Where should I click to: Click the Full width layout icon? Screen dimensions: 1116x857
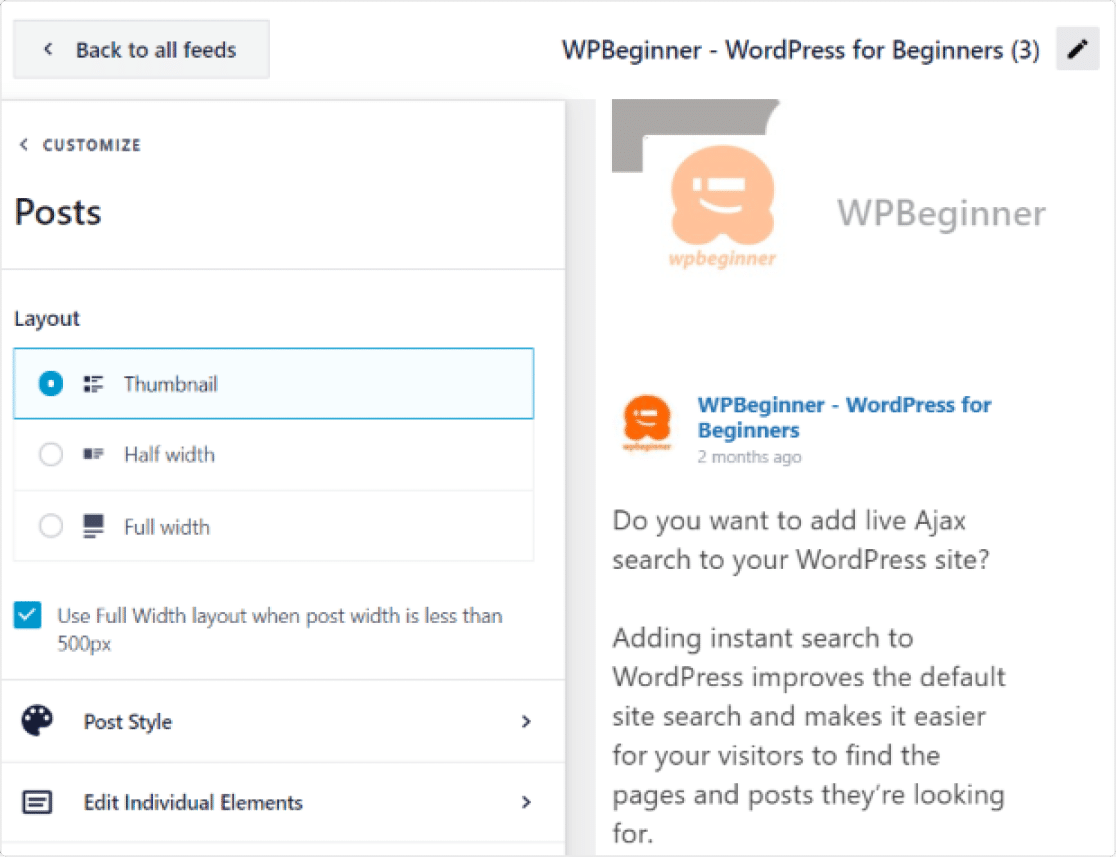pyautogui.click(x=93, y=526)
